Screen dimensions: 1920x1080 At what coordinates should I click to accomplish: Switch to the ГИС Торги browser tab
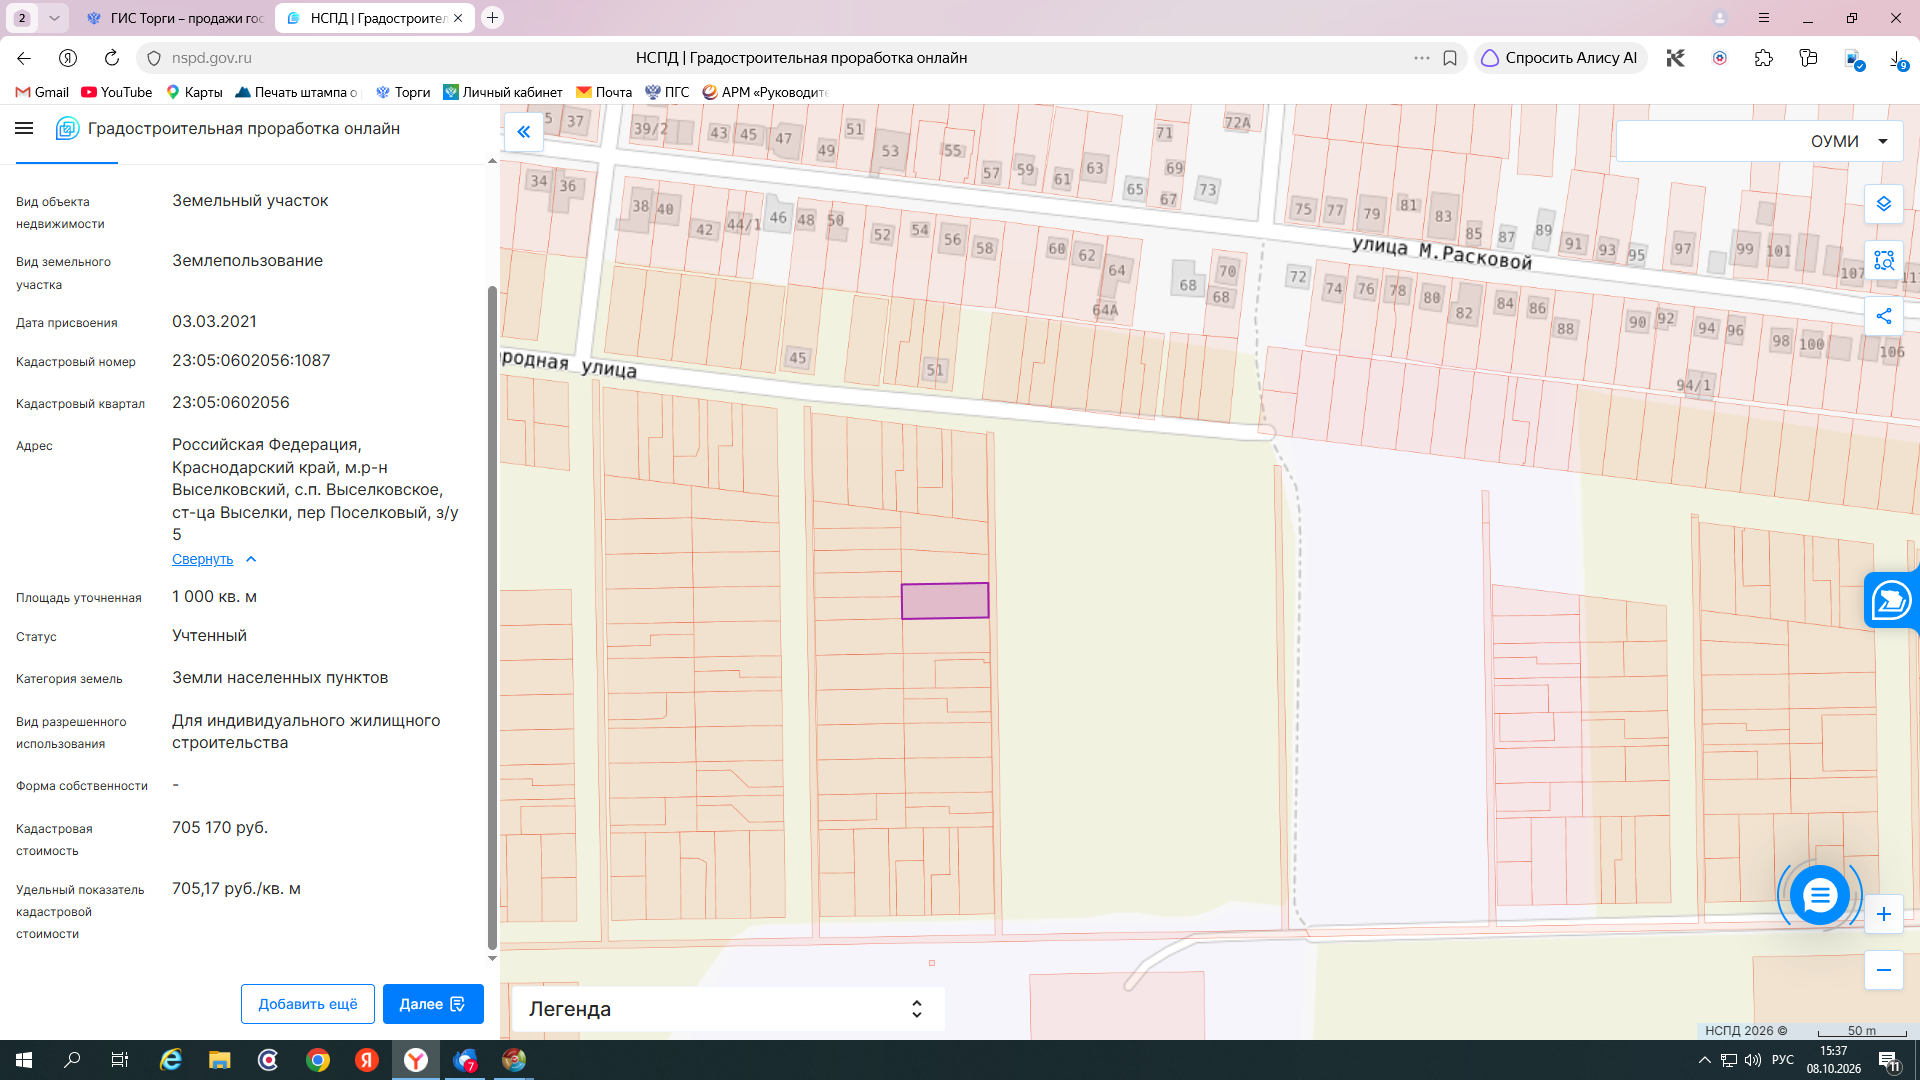(176, 18)
